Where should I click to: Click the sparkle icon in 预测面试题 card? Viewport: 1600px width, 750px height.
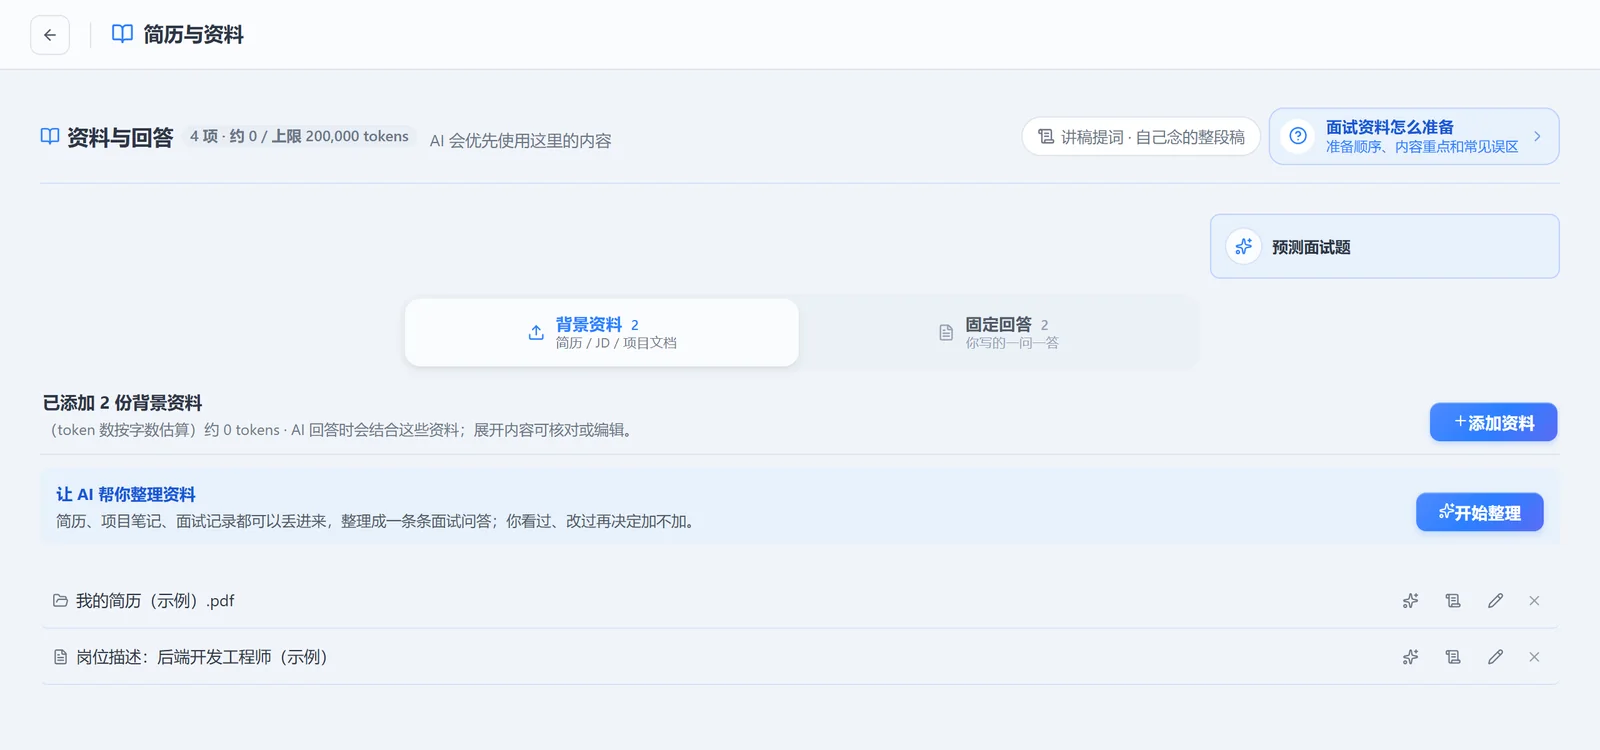click(x=1243, y=246)
